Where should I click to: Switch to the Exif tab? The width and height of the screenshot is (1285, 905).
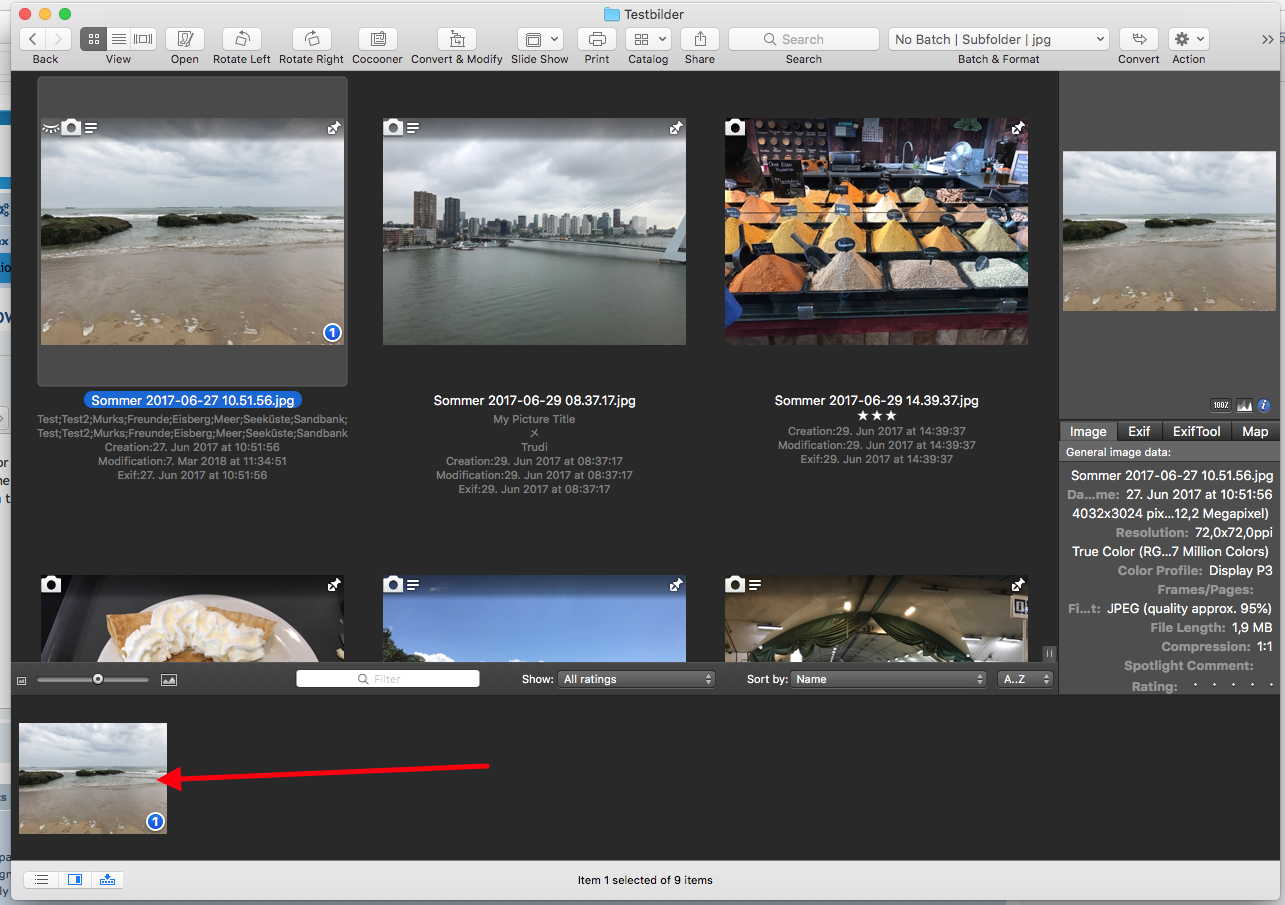pos(1139,431)
